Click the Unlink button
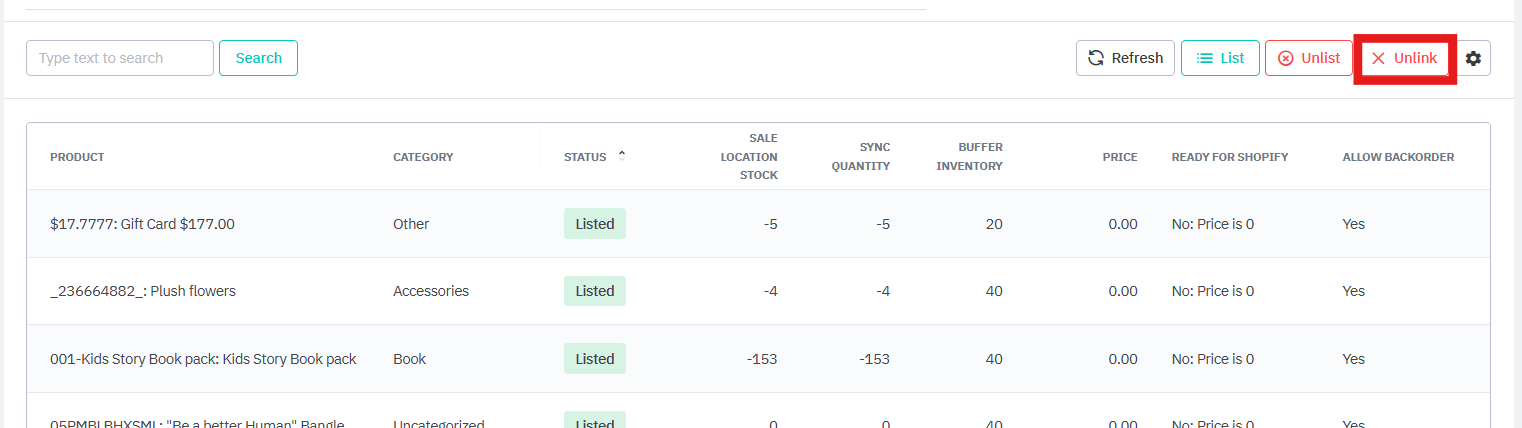Viewport: 1522px width, 428px height. coord(1404,58)
